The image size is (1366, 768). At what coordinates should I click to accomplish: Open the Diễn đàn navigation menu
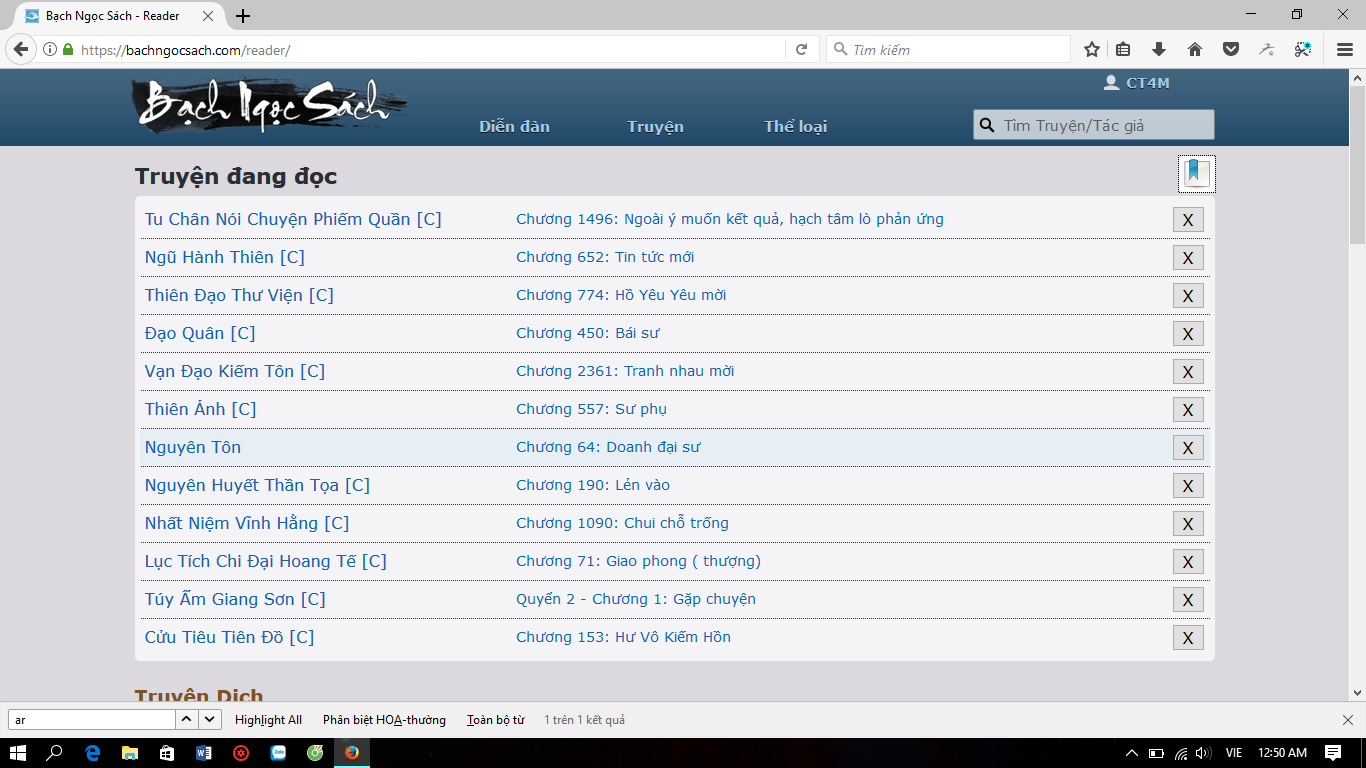tap(514, 126)
